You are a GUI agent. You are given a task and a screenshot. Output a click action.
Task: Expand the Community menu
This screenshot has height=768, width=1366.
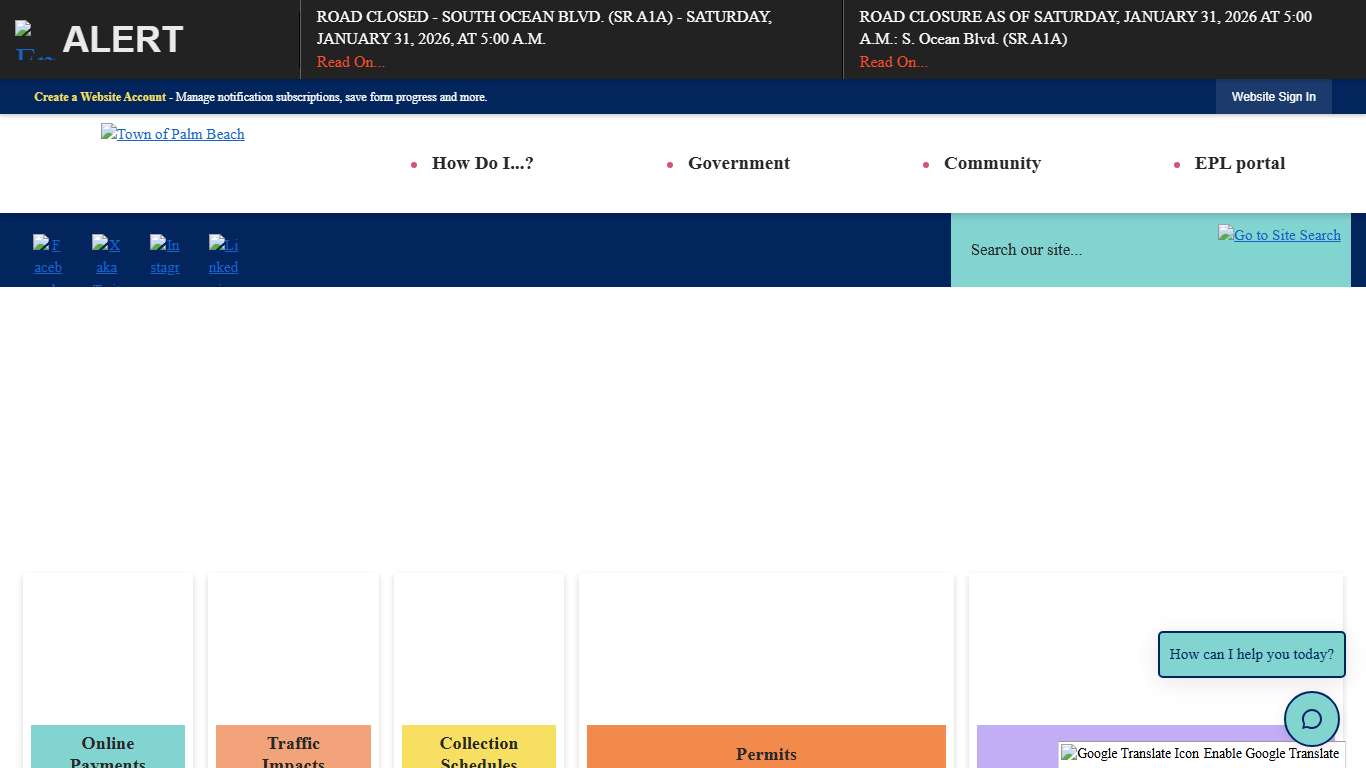click(x=992, y=163)
